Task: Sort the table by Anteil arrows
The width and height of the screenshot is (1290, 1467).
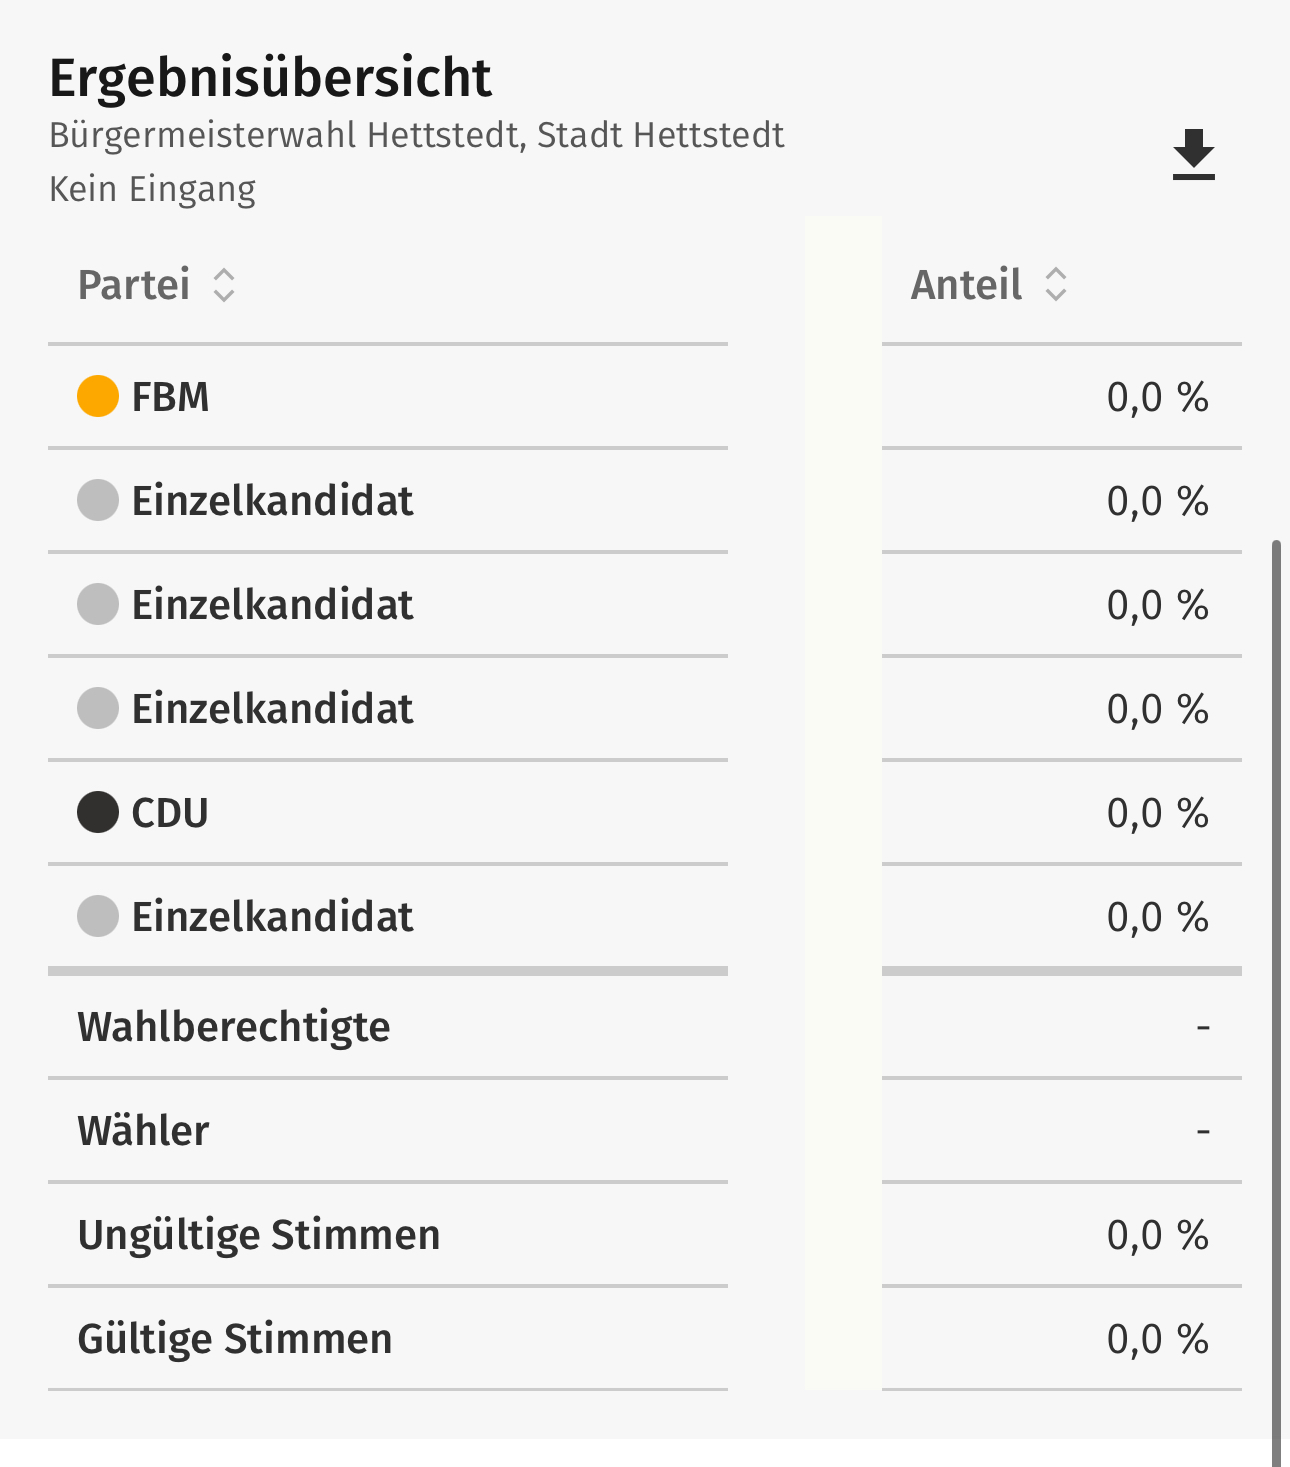Action: 1056,285
